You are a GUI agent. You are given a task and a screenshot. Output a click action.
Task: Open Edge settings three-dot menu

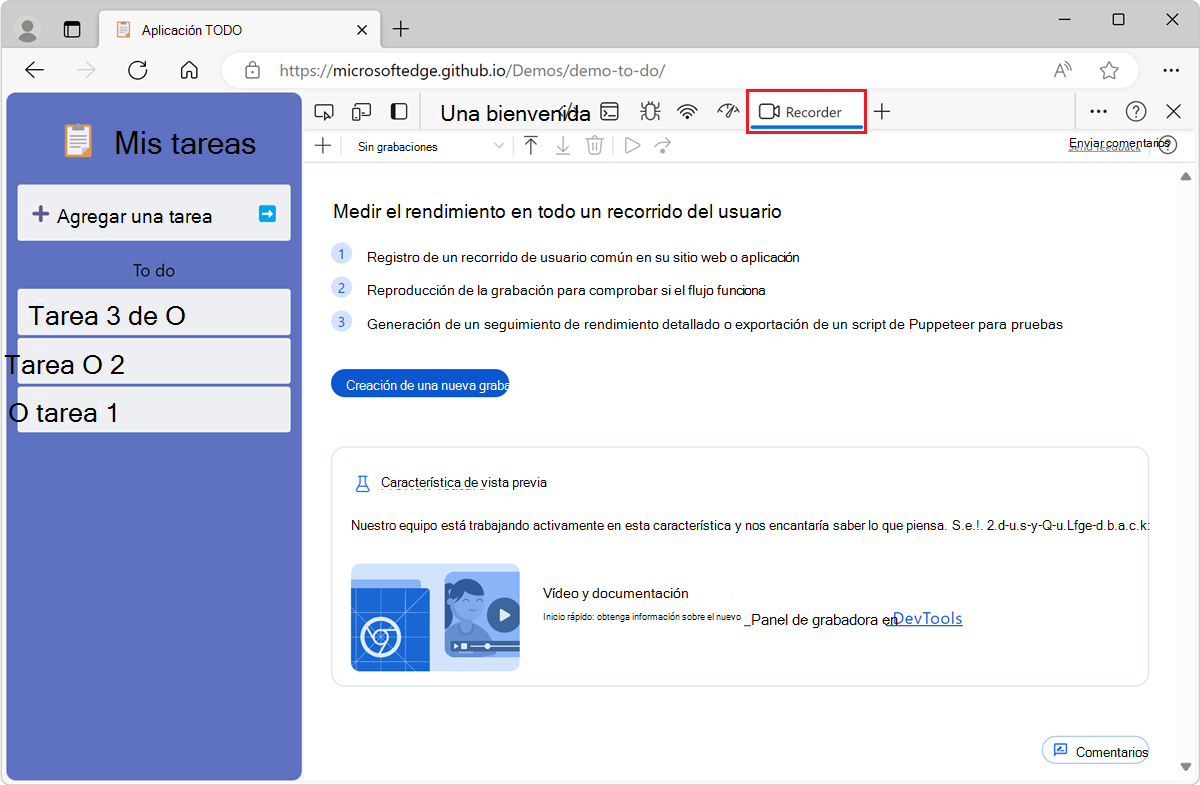click(x=1171, y=70)
